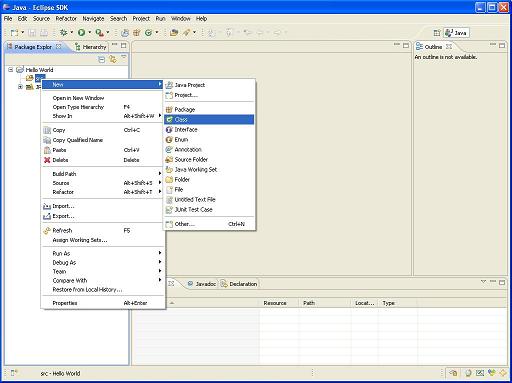Minimize the Package Explorer view
Viewport: 512px width, 383px height.
click(x=115, y=44)
